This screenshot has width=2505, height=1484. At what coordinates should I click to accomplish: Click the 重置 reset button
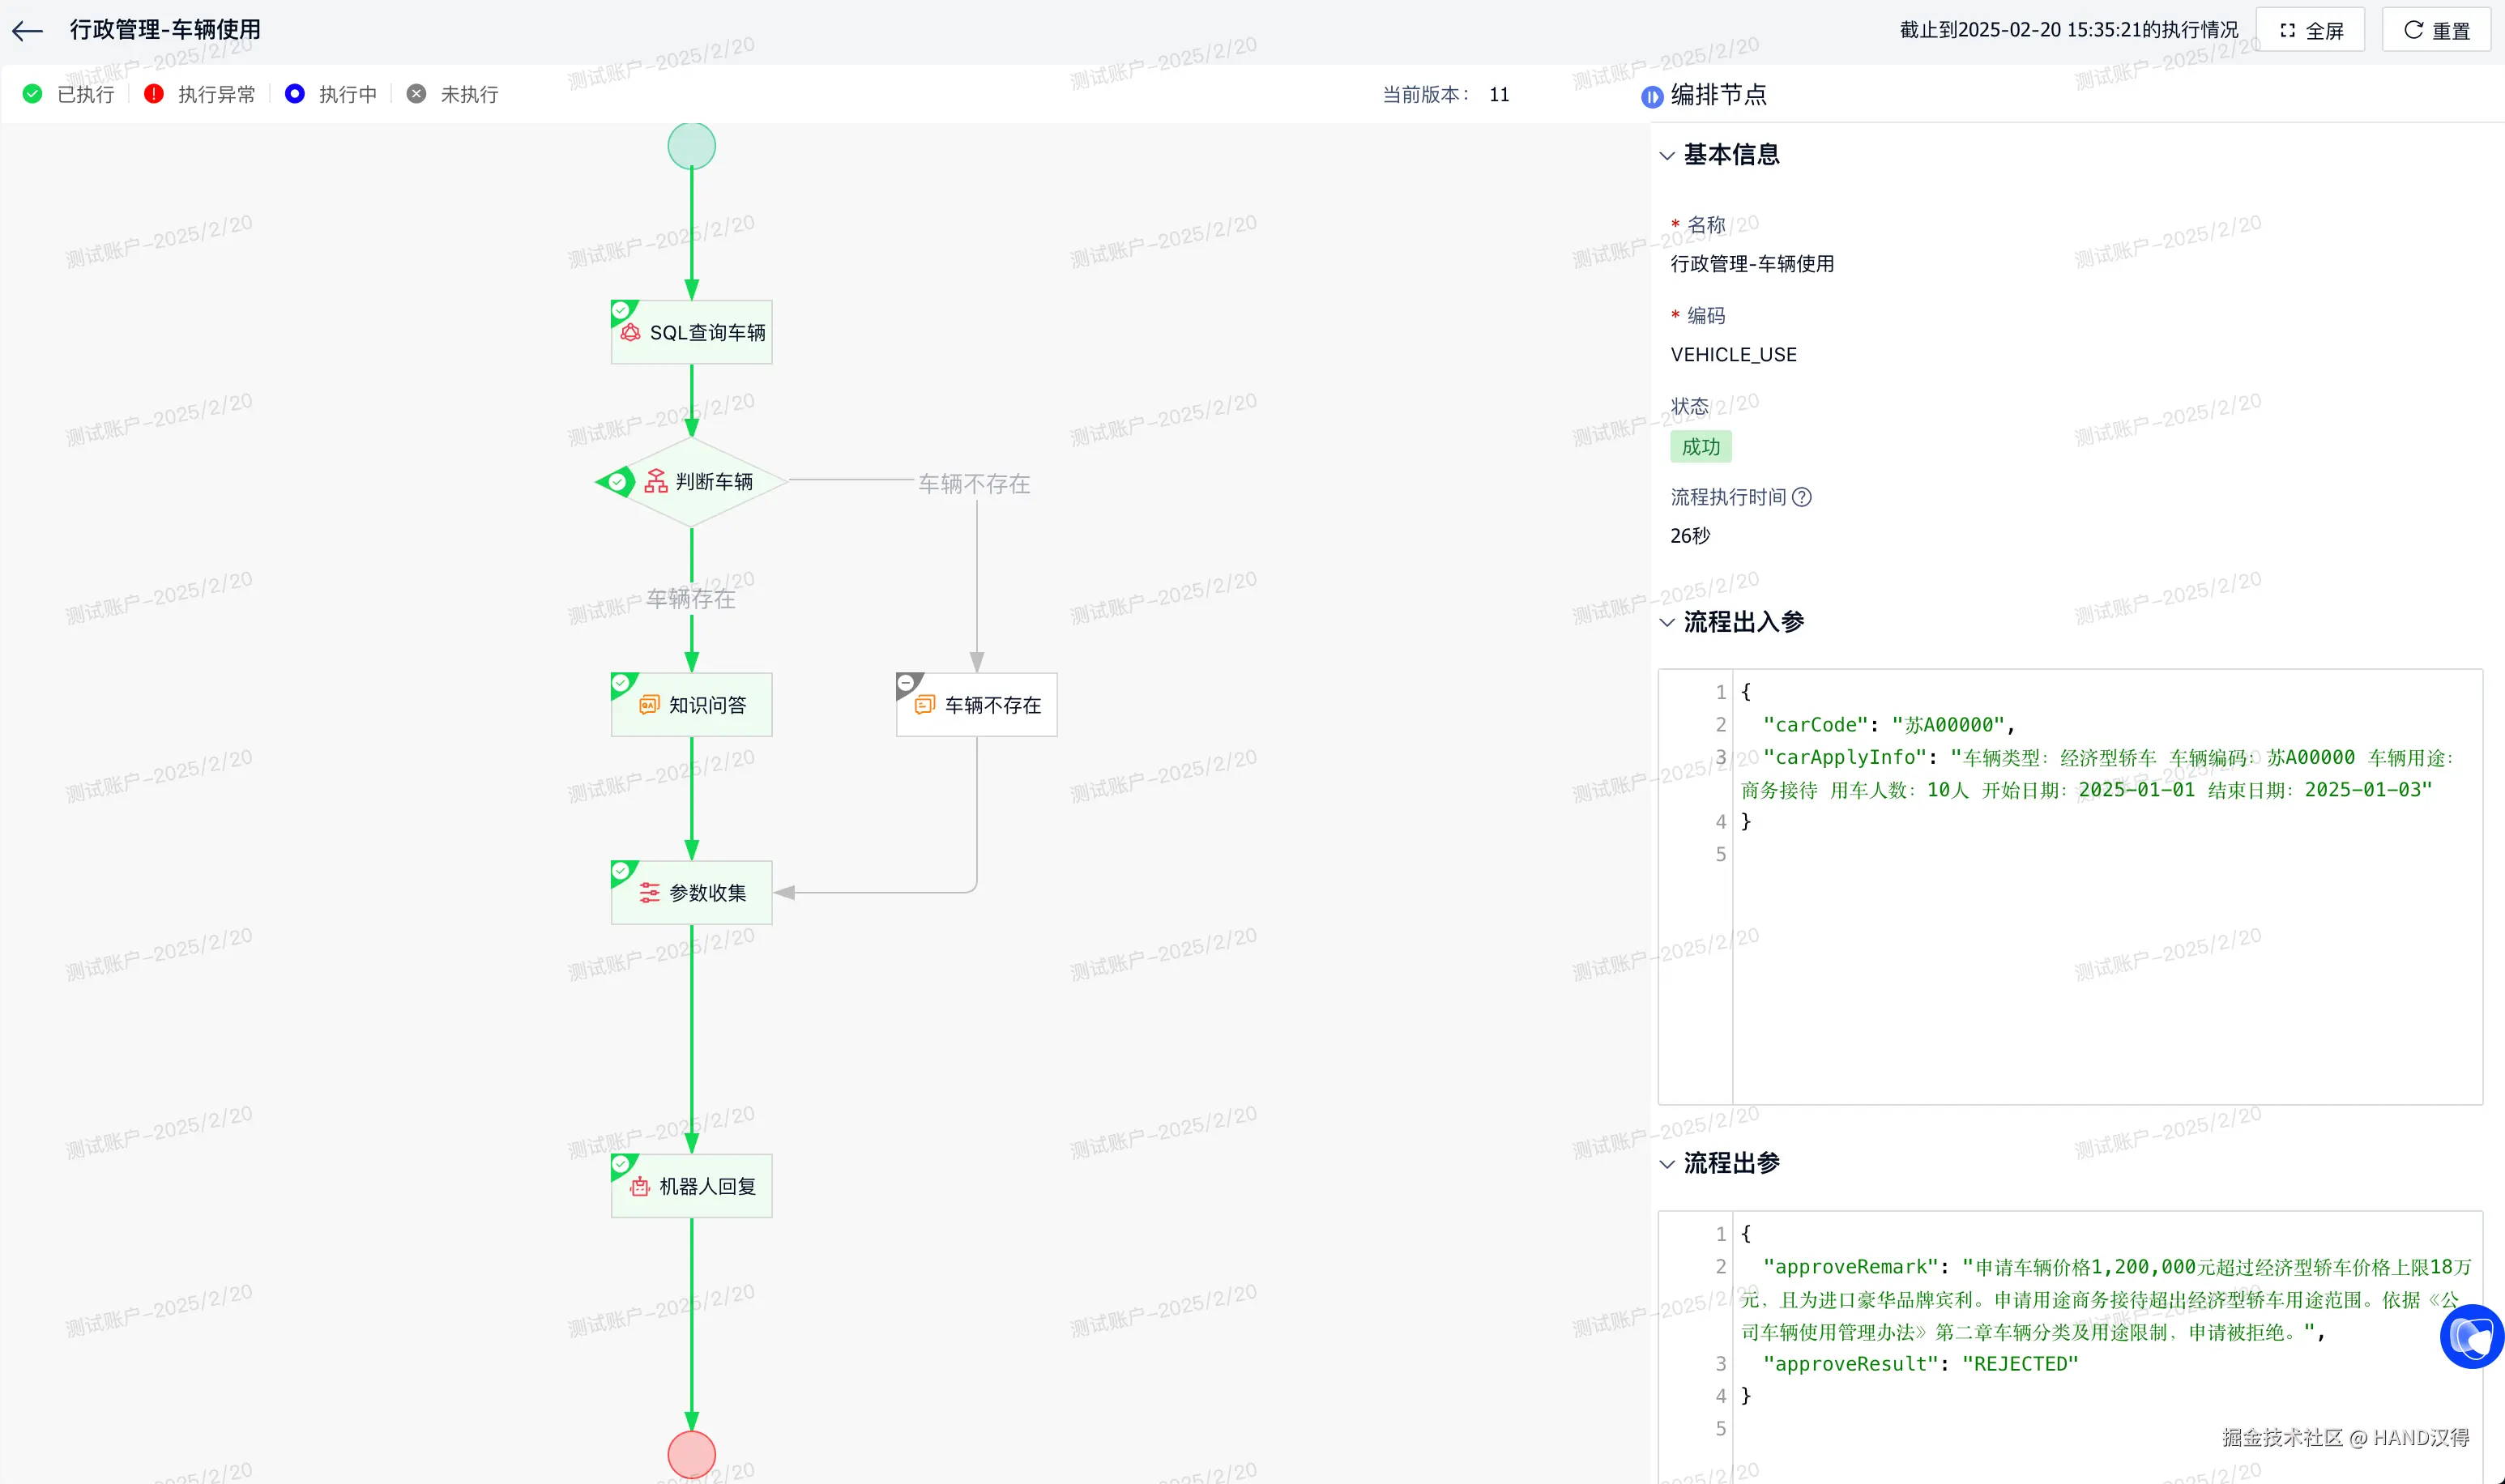(2436, 30)
